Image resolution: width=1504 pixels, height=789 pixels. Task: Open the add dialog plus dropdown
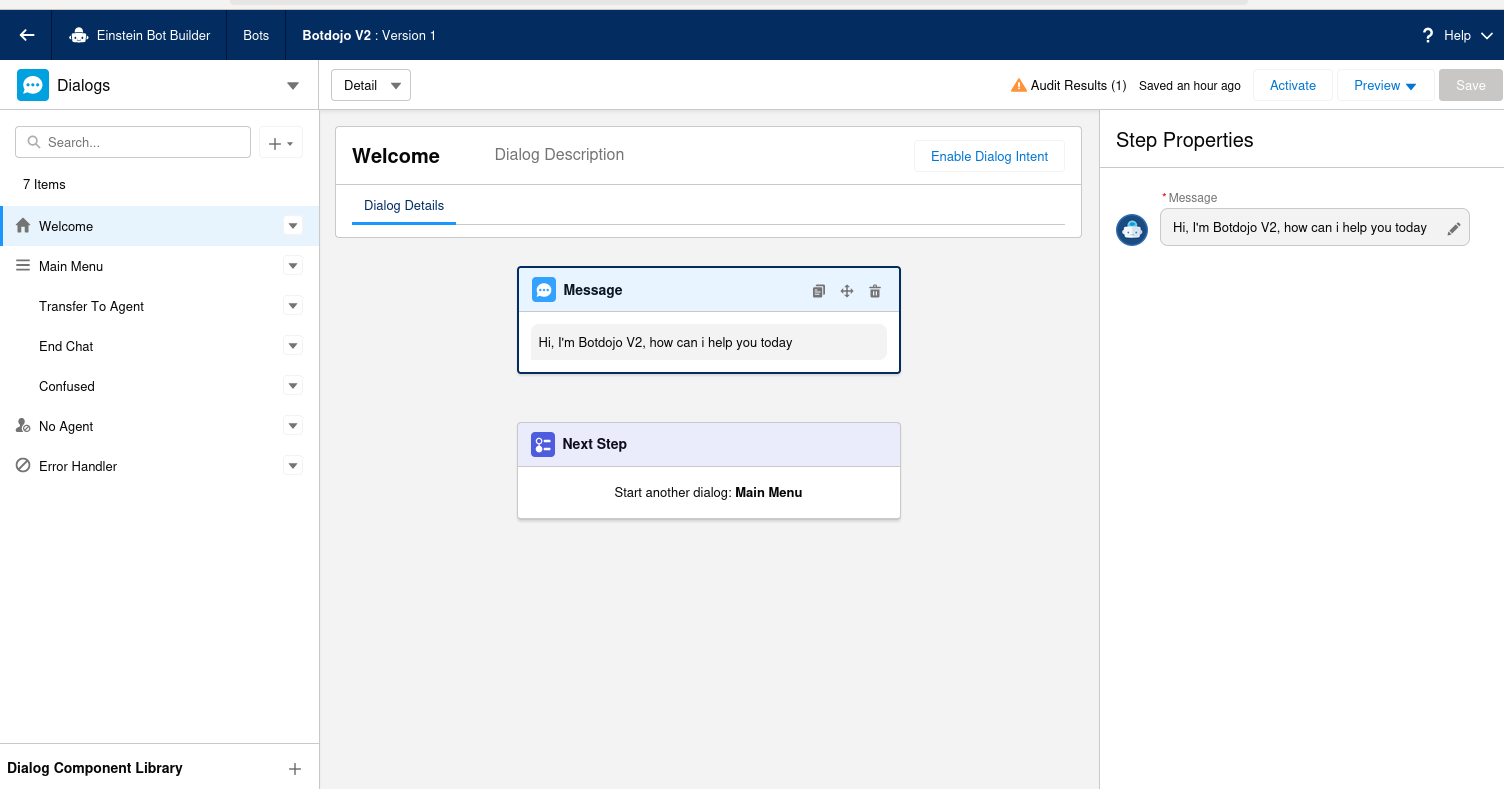281,143
